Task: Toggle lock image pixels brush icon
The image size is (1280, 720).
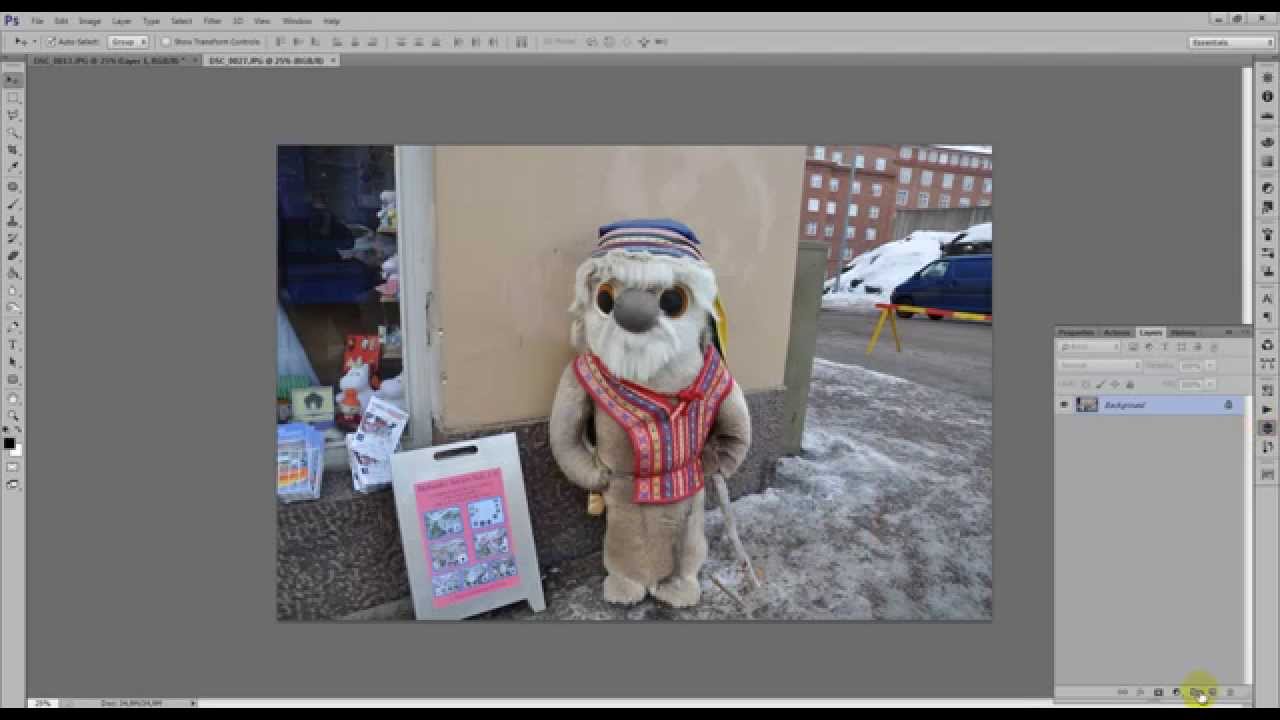Action: point(1100,384)
